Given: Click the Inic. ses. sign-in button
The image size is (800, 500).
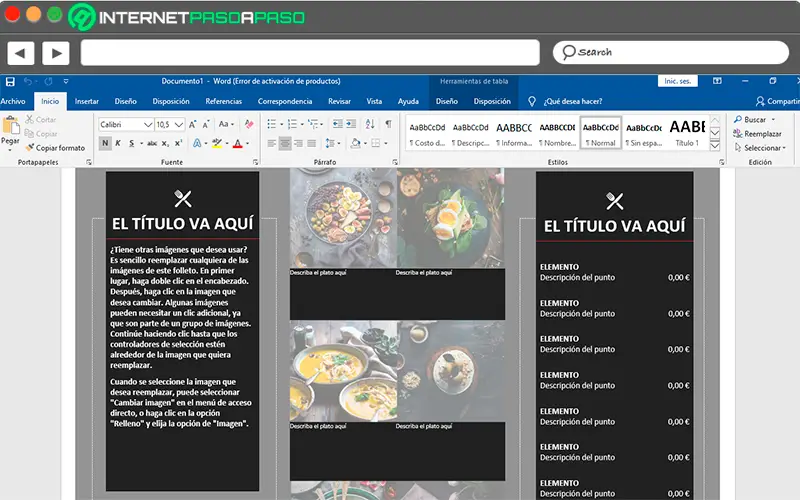Looking at the screenshot, I should pyautogui.click(x=678, y=81).
